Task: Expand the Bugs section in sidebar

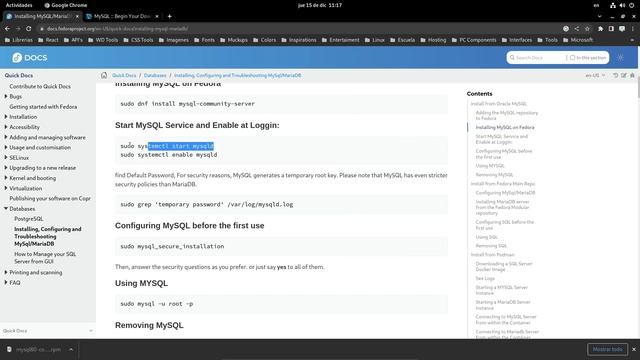Action: (x=6, y=96)
